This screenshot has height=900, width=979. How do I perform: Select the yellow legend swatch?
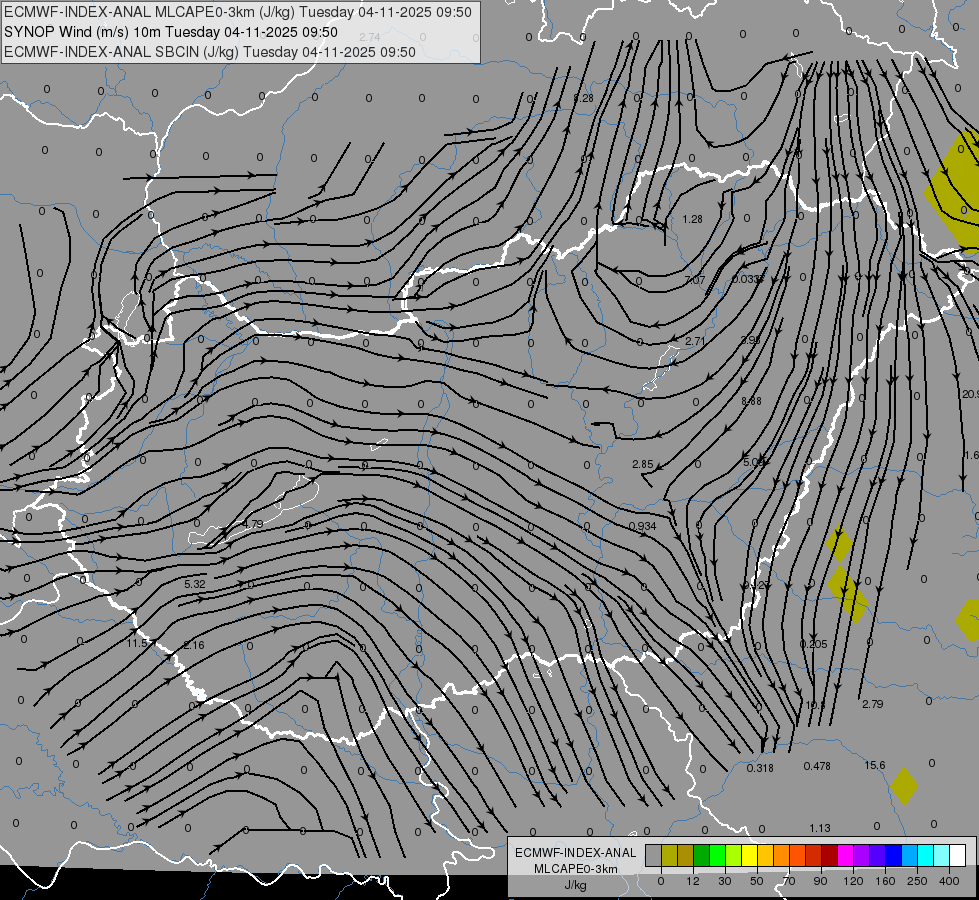(x=749, y=856)
